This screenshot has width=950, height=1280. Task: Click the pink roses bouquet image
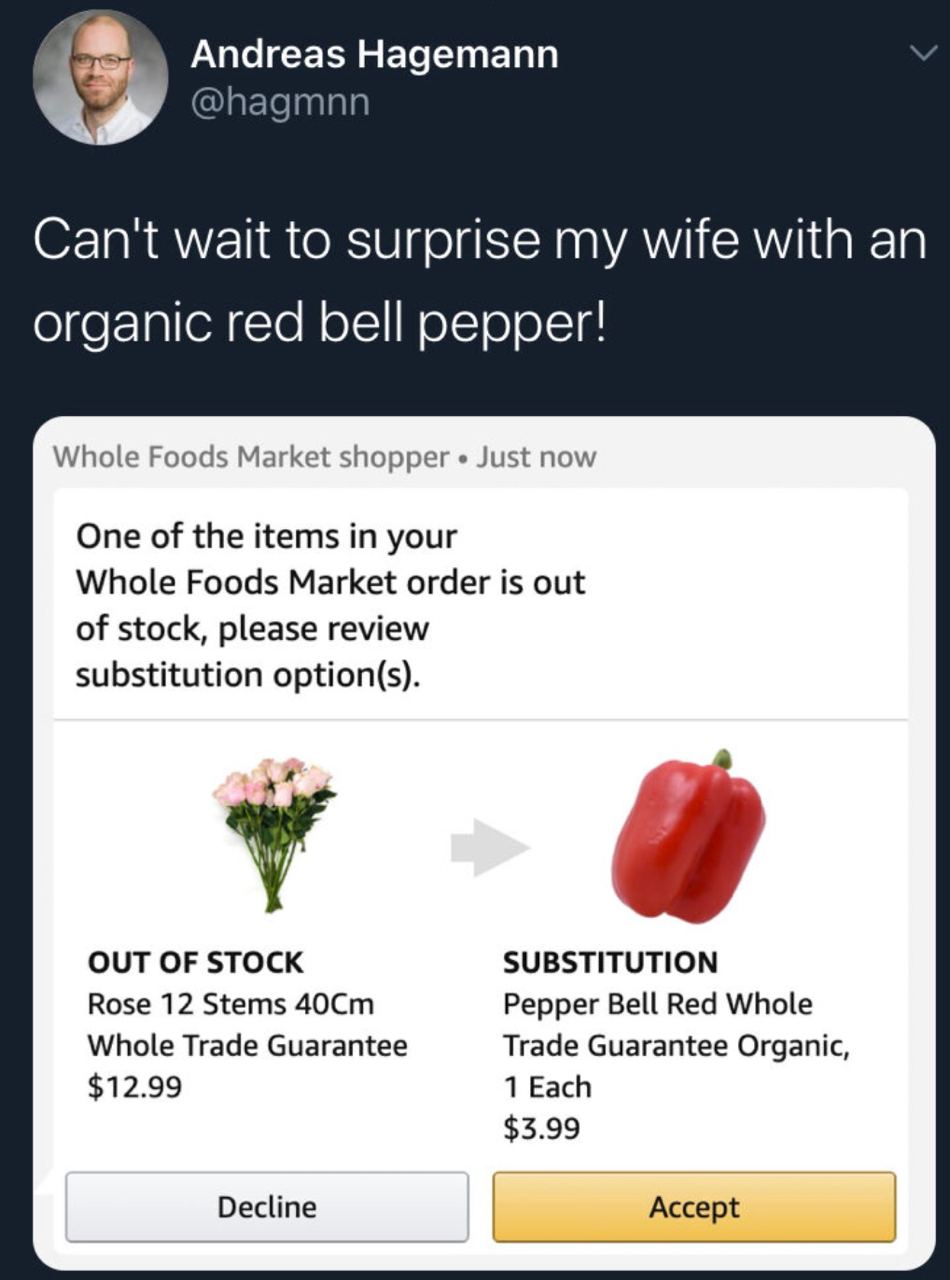click(x=273, y=832)
